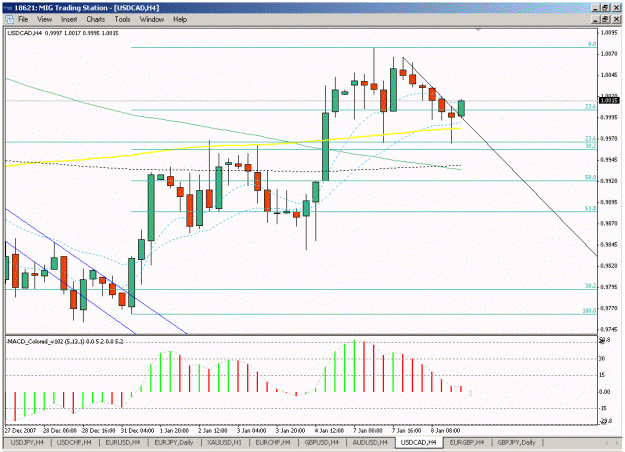Minimize the application window from title bar
This screenshot has height=452, width=625.
click(596, 8)
